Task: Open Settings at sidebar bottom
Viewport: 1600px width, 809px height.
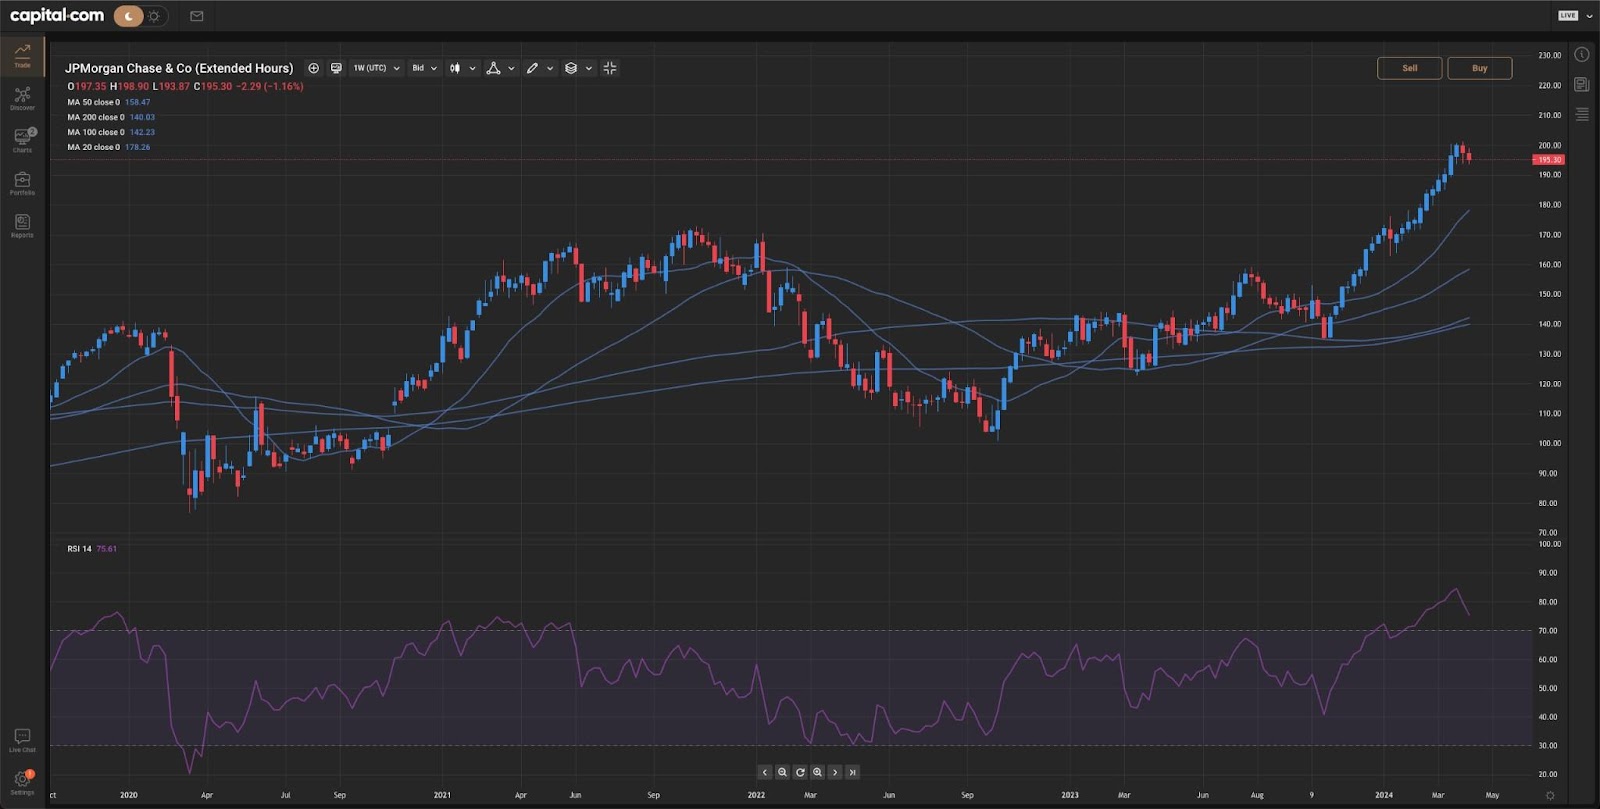Action: point(22,782)
